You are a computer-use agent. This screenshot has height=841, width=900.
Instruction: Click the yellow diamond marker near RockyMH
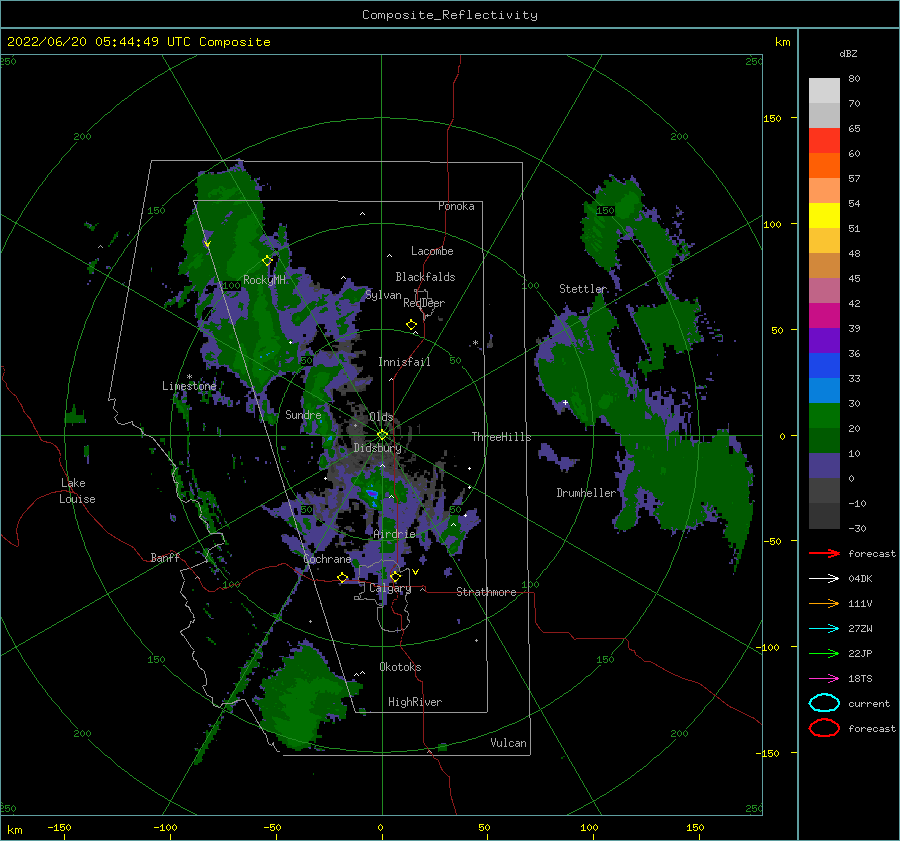point(267,261)
